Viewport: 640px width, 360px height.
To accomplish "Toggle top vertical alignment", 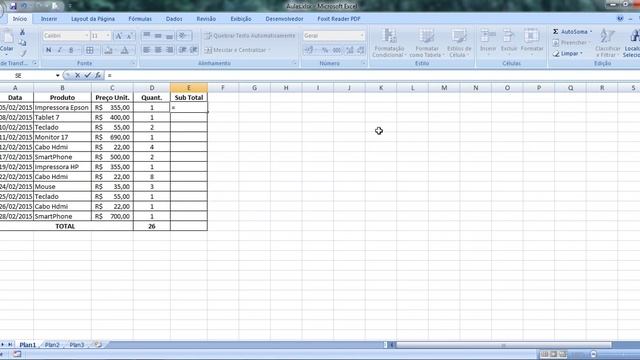I will [147, 36].
